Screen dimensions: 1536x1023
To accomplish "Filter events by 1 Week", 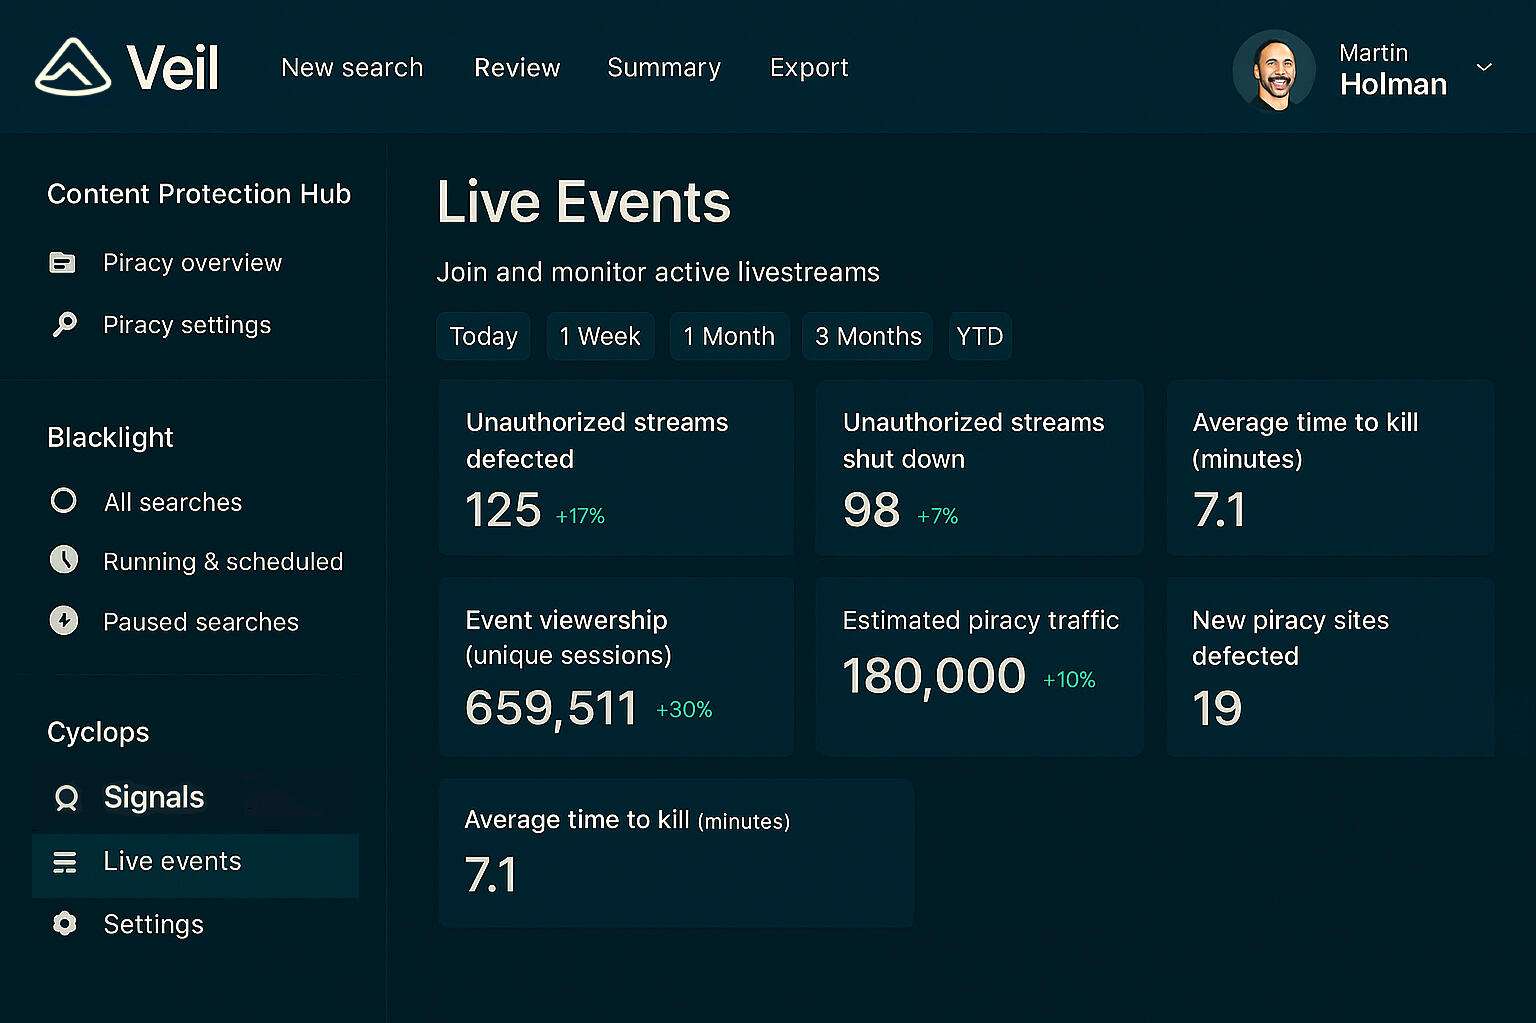I will [600, 336].
